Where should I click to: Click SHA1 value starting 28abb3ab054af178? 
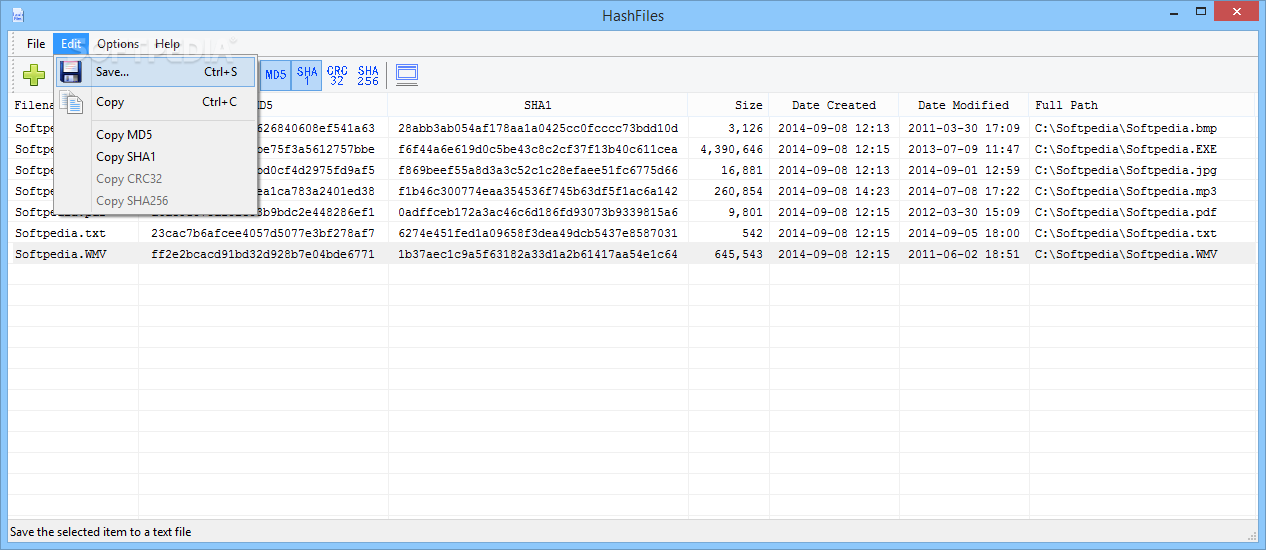538,128
